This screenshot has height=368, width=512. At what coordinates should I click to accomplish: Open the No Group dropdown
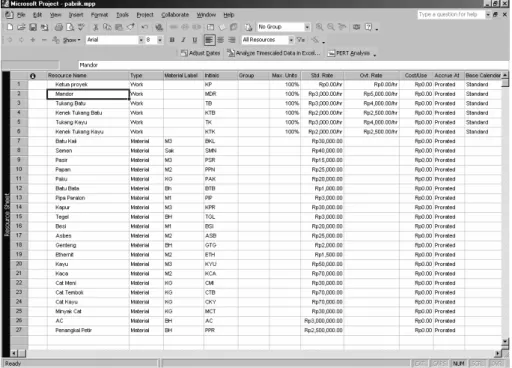click(307, 27)
